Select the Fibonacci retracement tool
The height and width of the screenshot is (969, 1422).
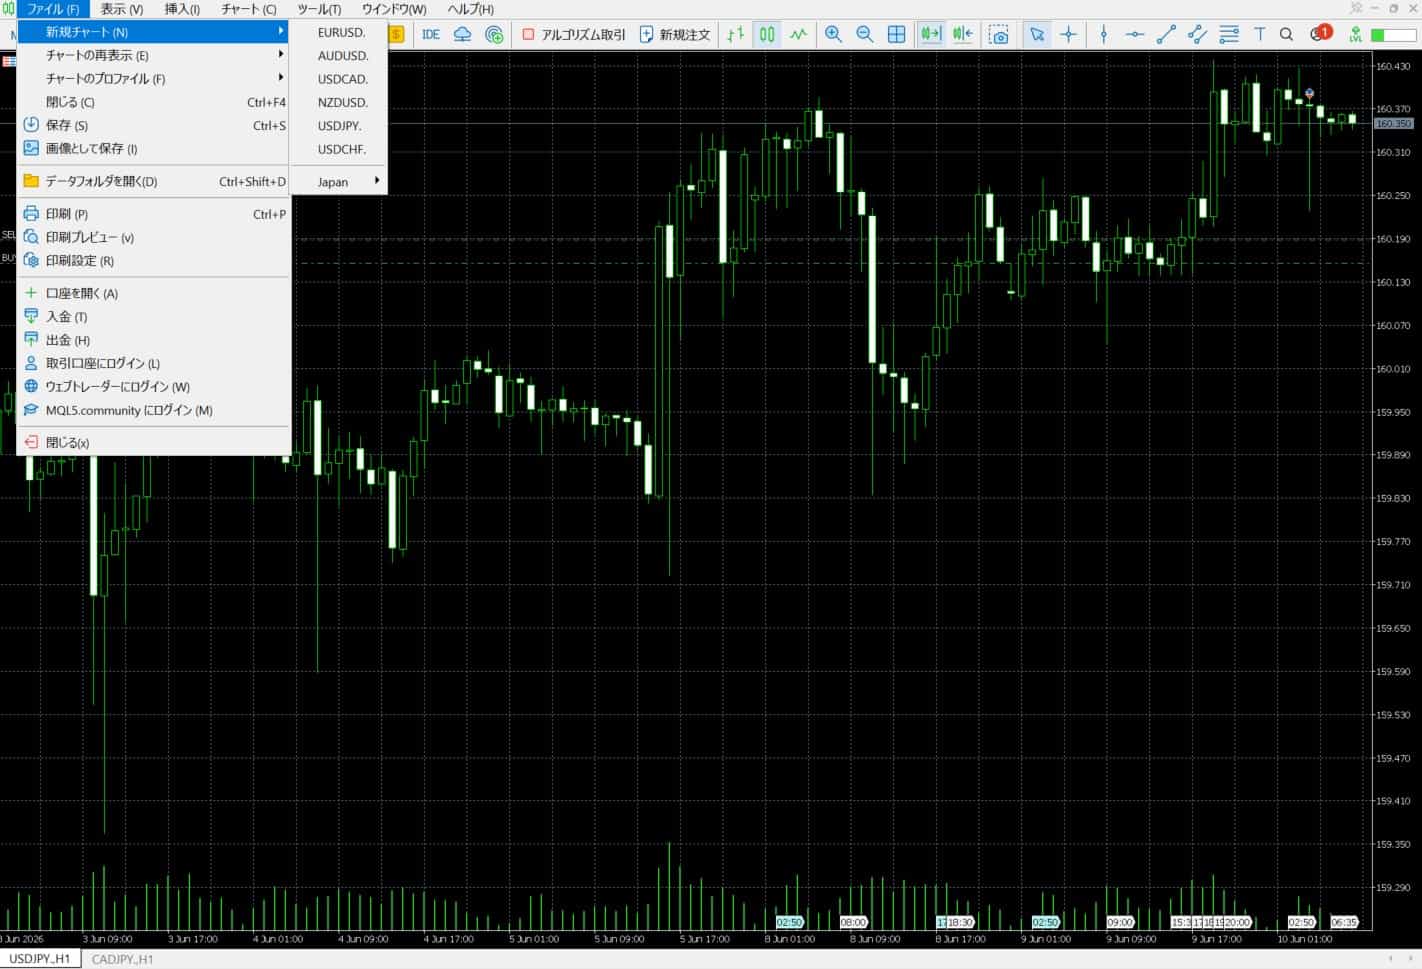(1229, 34)
